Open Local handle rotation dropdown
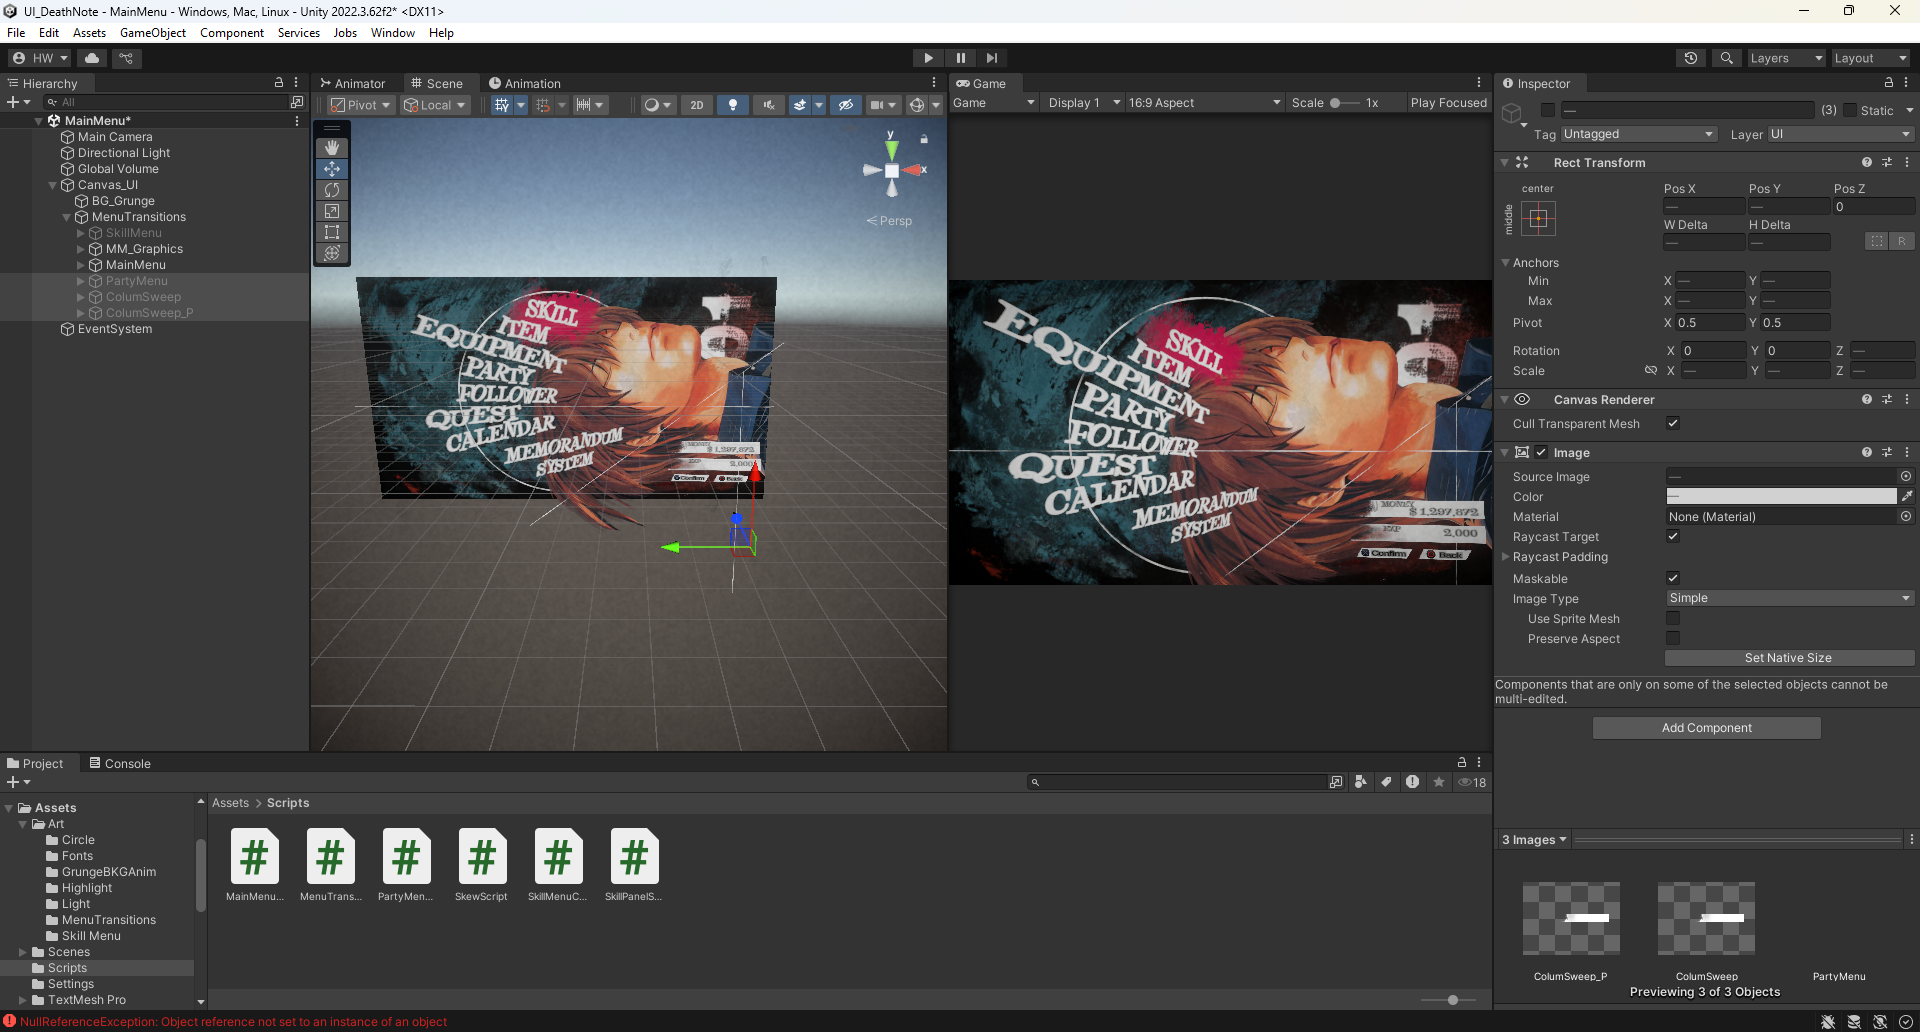The width and height of the screenshot is (1920, 1032). coord(434,105)
